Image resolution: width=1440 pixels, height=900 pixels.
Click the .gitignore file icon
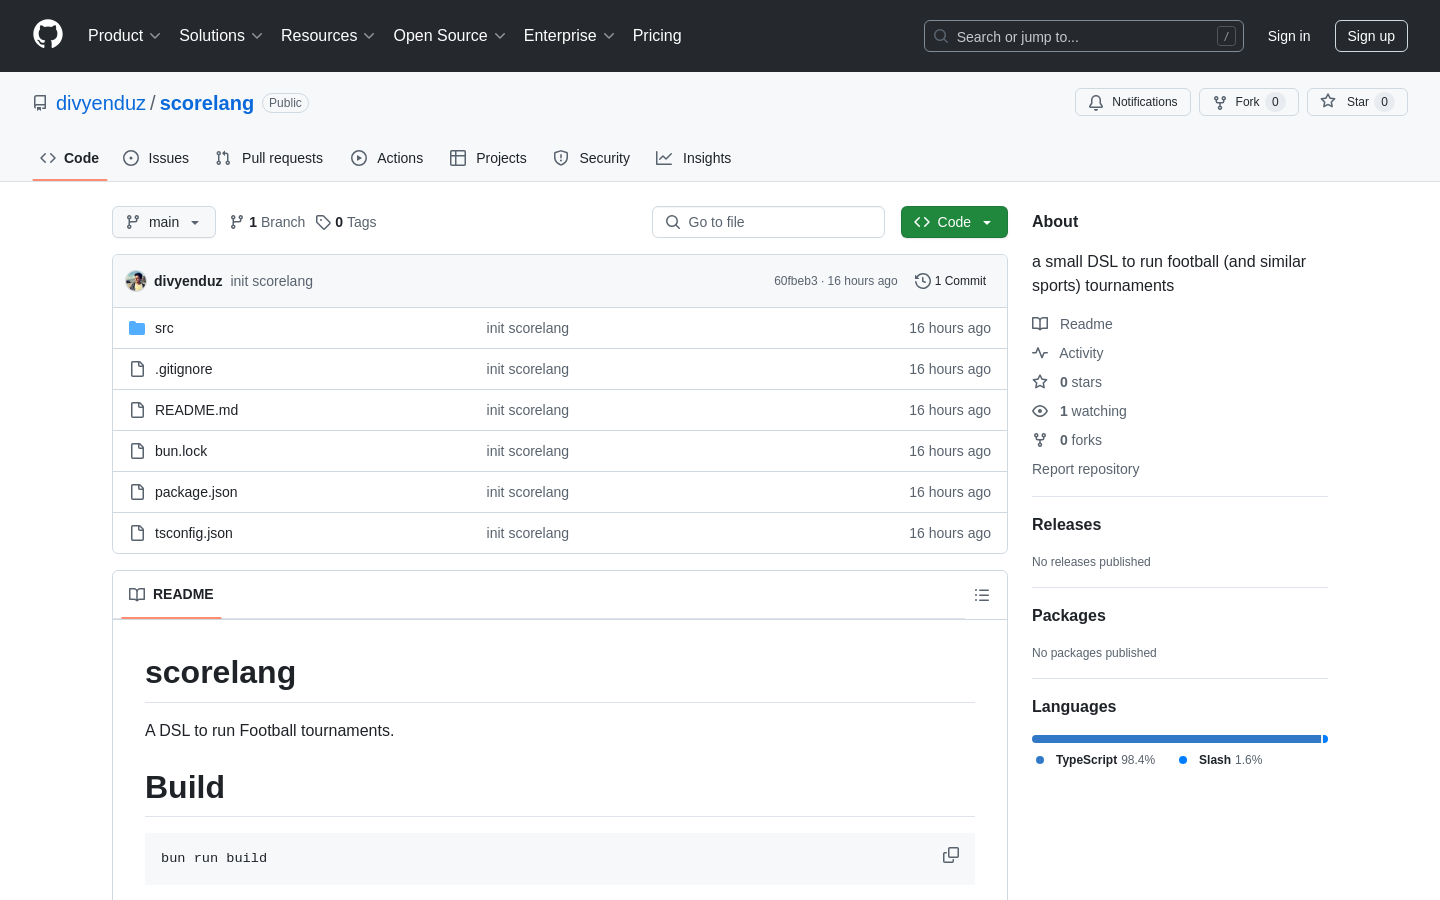137,369
